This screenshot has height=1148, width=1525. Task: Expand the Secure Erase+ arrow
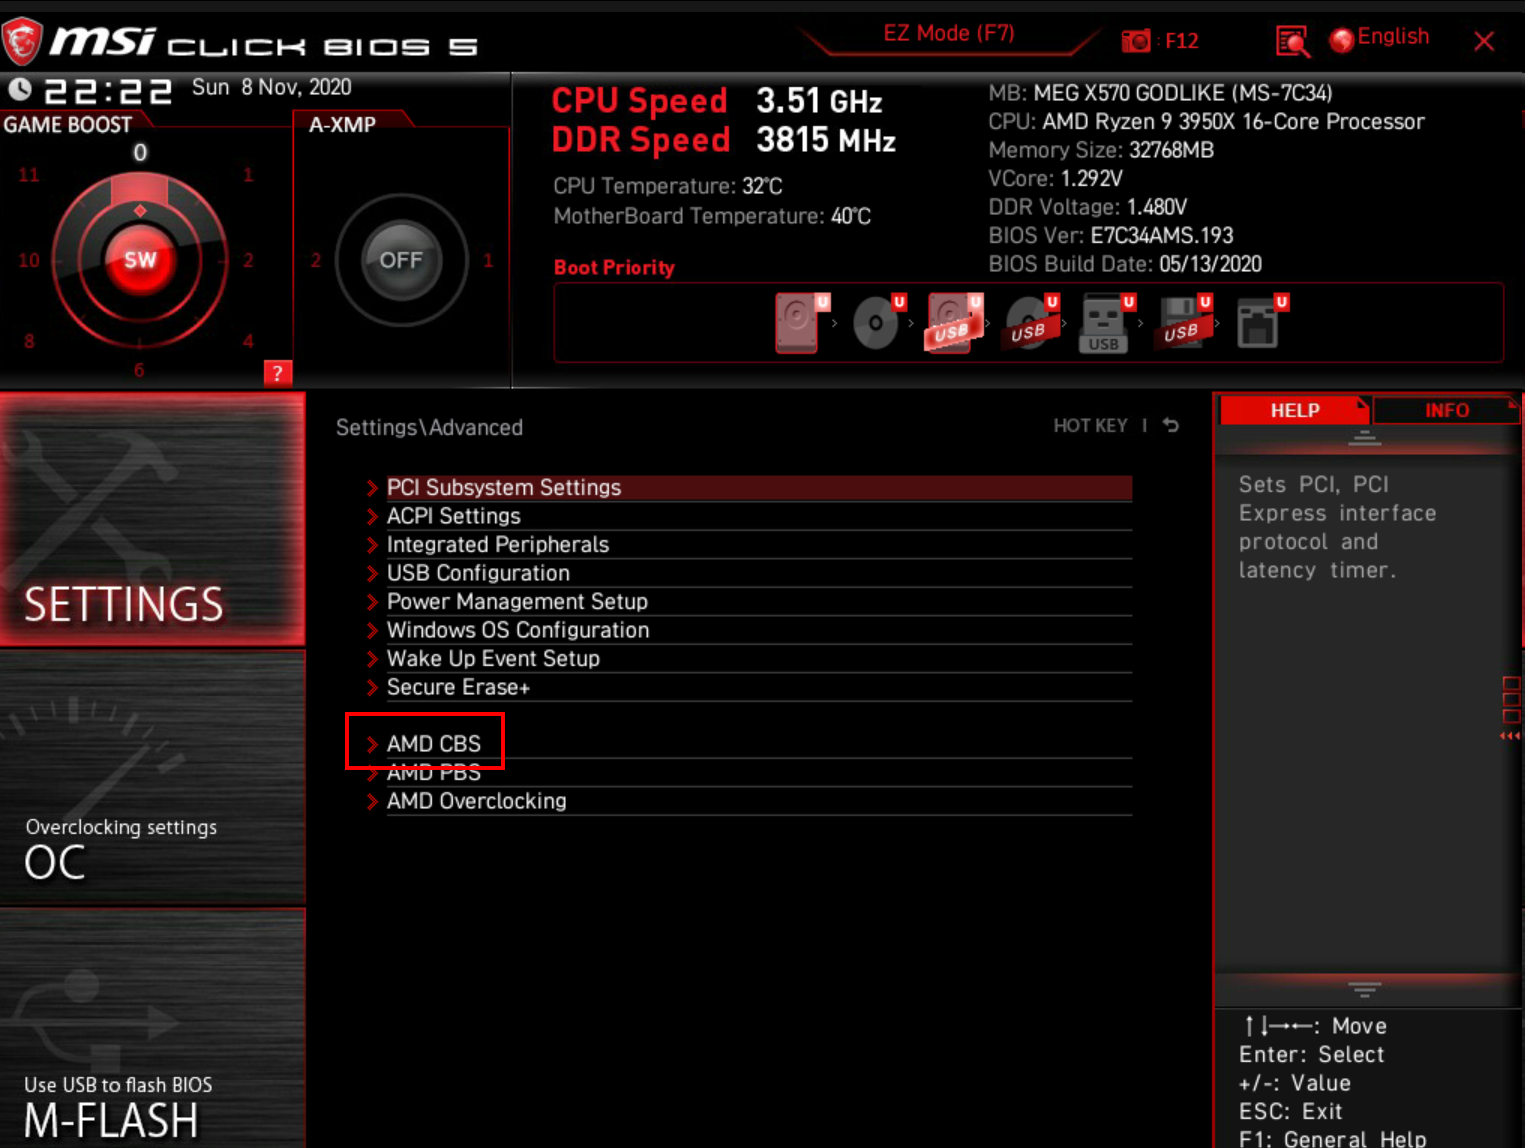(372, 687)
